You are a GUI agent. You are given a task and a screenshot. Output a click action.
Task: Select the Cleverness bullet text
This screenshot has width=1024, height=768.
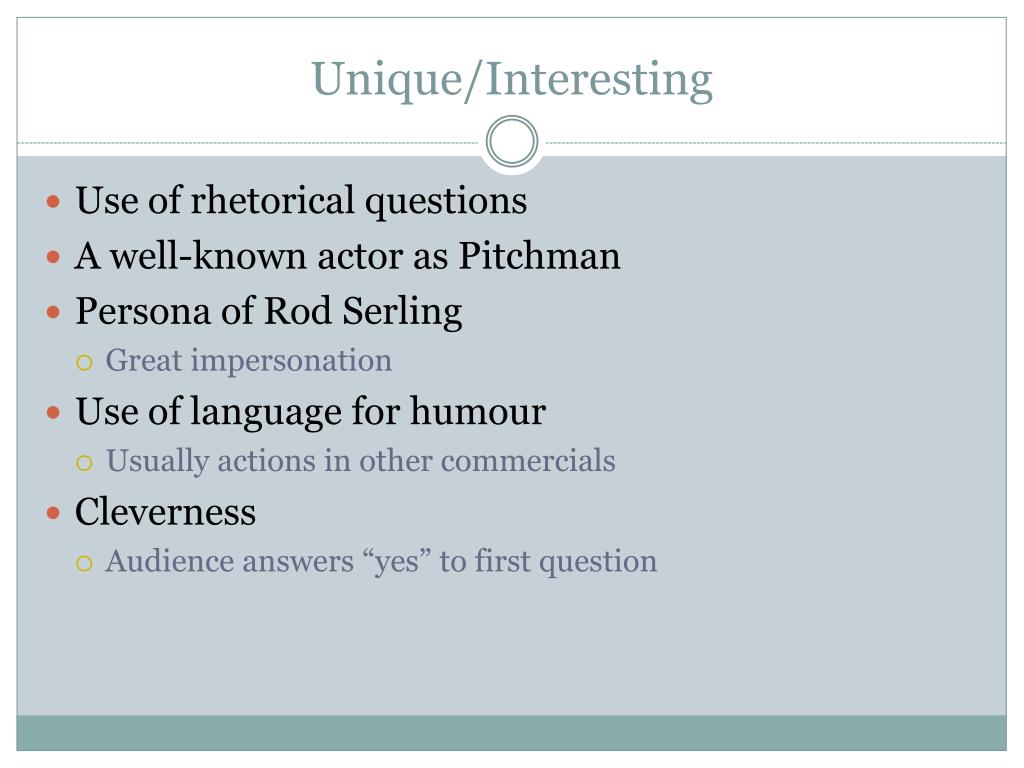tap(165, 511)
